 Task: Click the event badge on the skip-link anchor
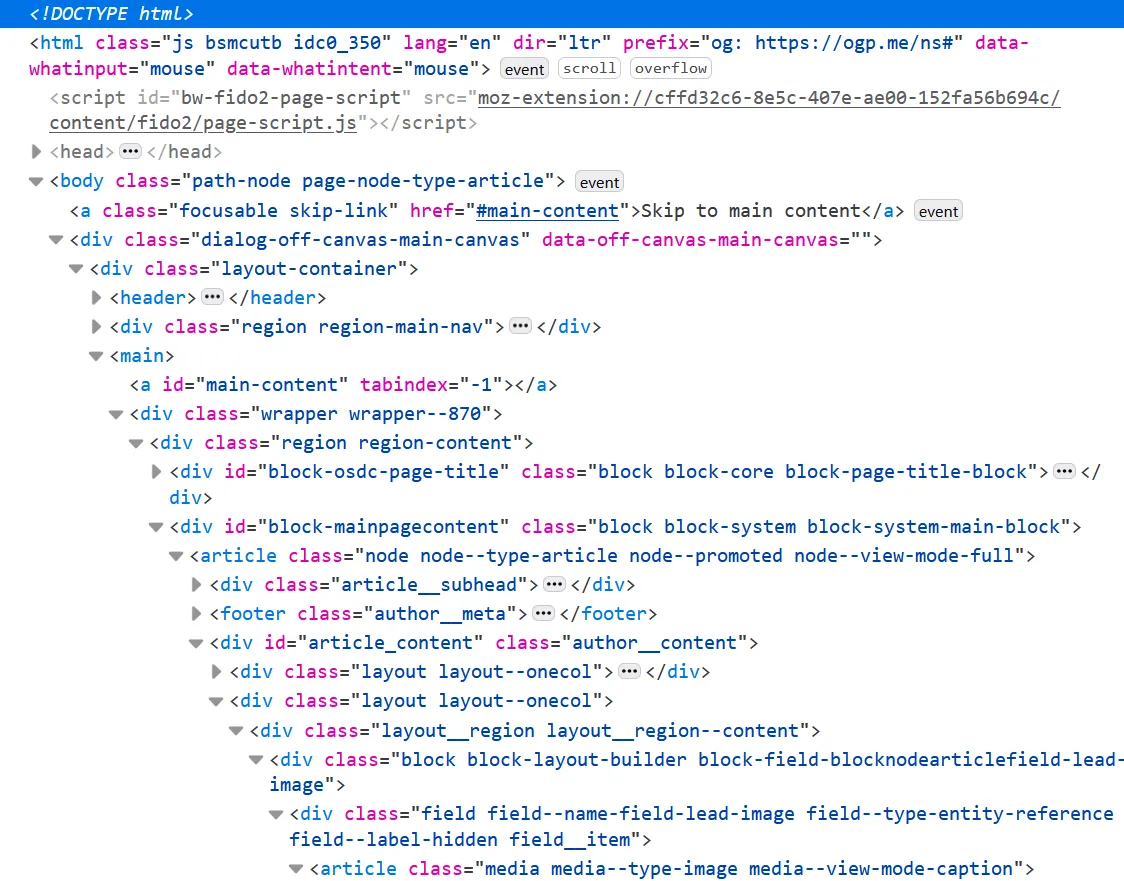(938, 211)
